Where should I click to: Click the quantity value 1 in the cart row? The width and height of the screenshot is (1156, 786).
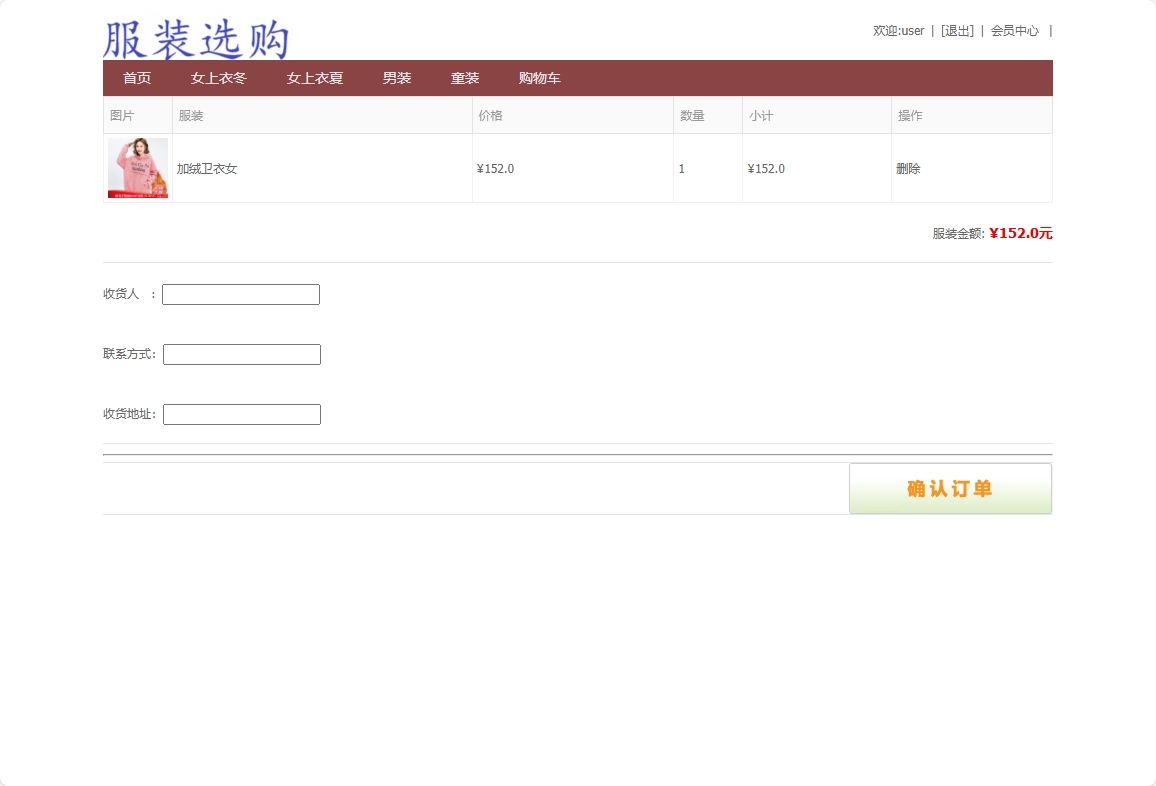(681, 168)
